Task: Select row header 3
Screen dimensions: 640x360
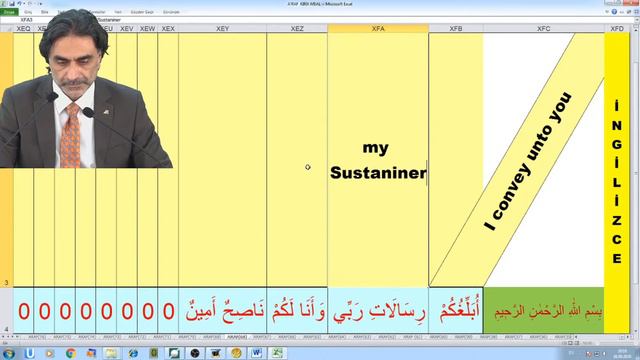Action: tap(7, 160)
